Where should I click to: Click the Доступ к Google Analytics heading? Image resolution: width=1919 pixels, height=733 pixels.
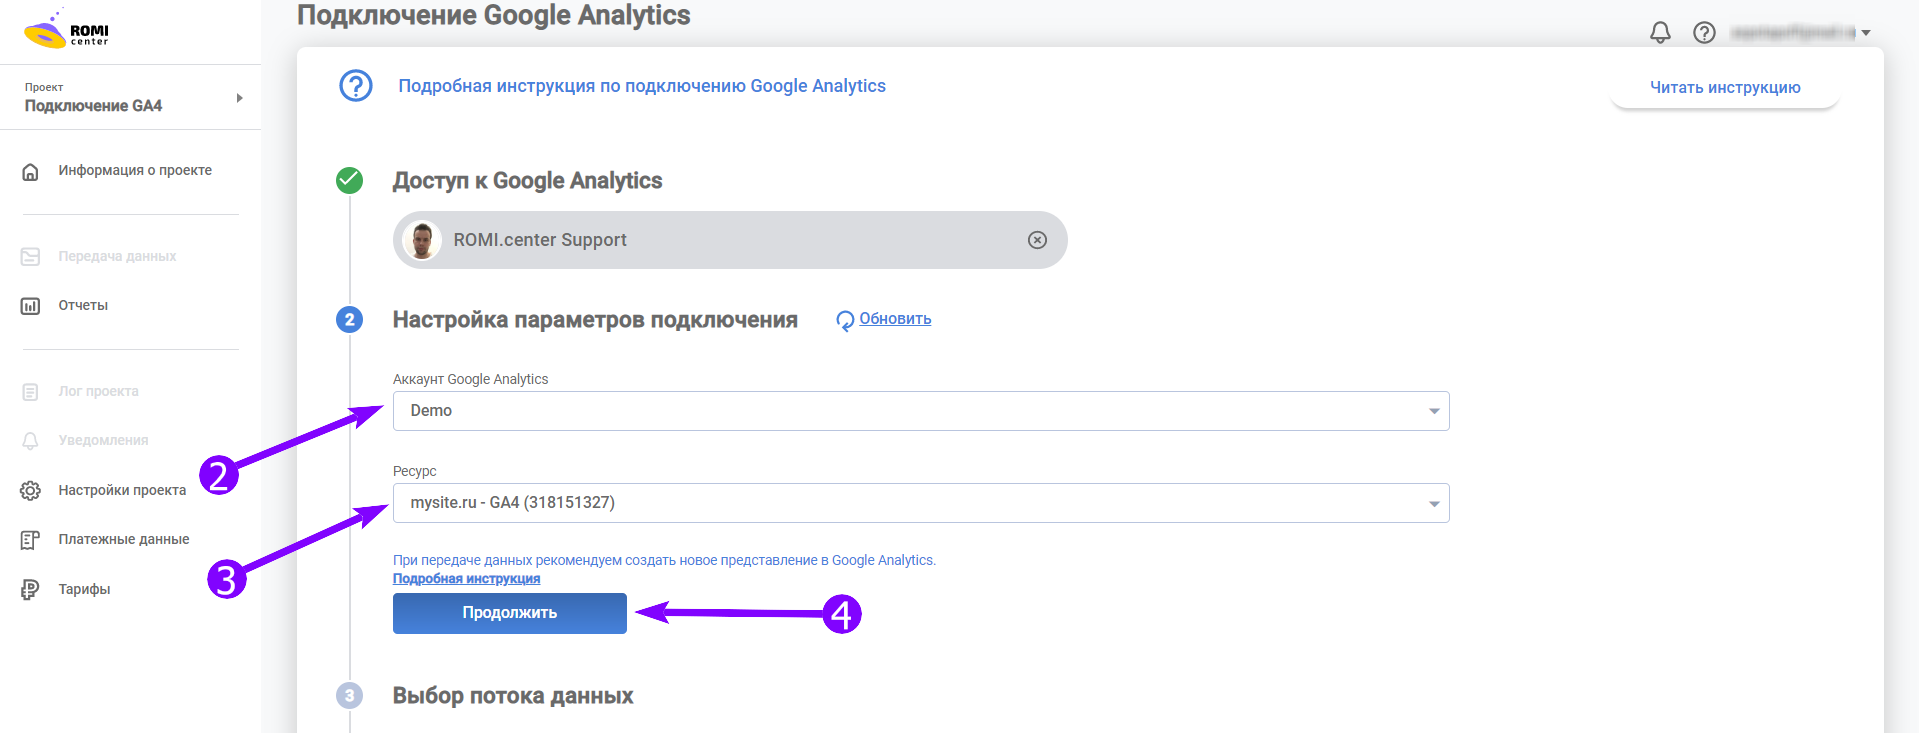(528, 181)
